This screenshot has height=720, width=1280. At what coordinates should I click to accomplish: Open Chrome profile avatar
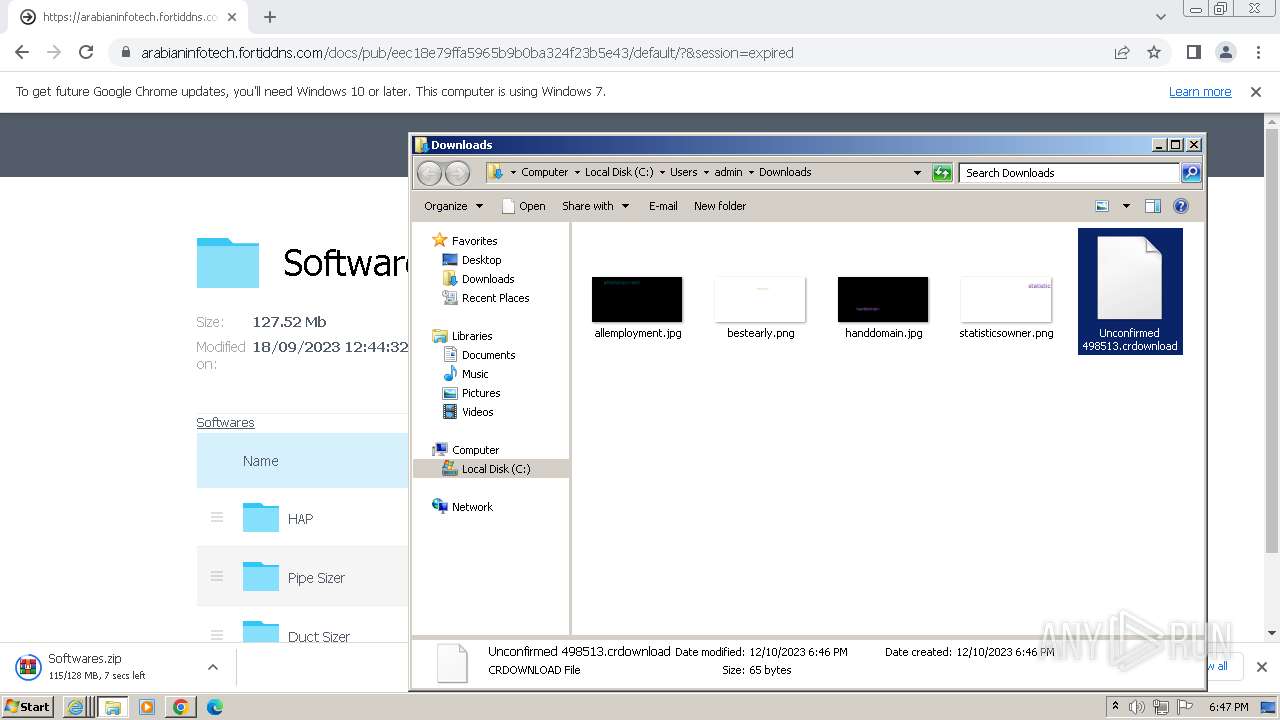(1226, 52)
